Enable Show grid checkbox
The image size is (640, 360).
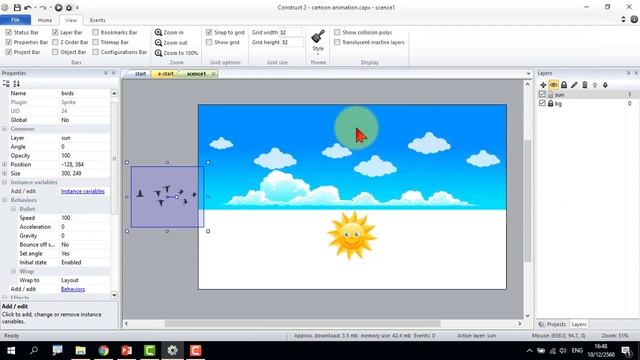(209, 42)
